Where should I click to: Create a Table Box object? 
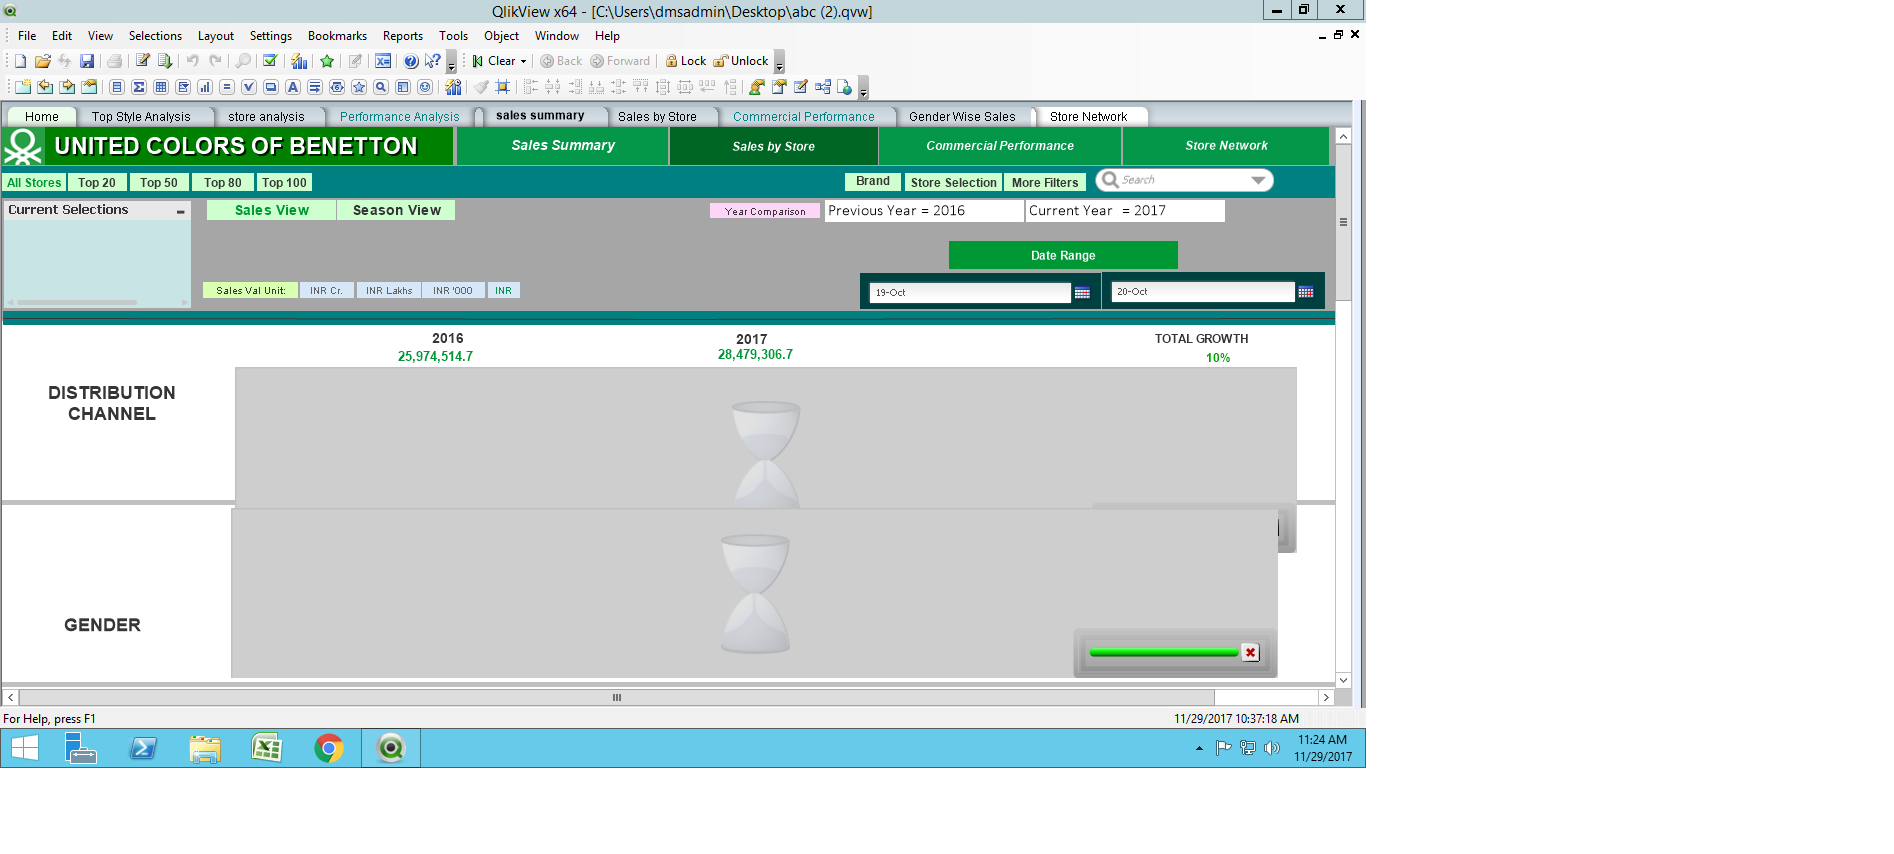(161, 87)
